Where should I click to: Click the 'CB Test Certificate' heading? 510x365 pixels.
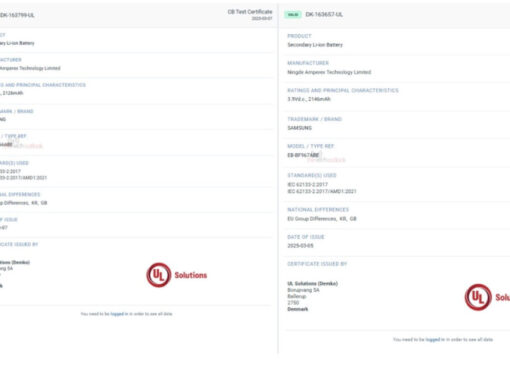point(250,12)
